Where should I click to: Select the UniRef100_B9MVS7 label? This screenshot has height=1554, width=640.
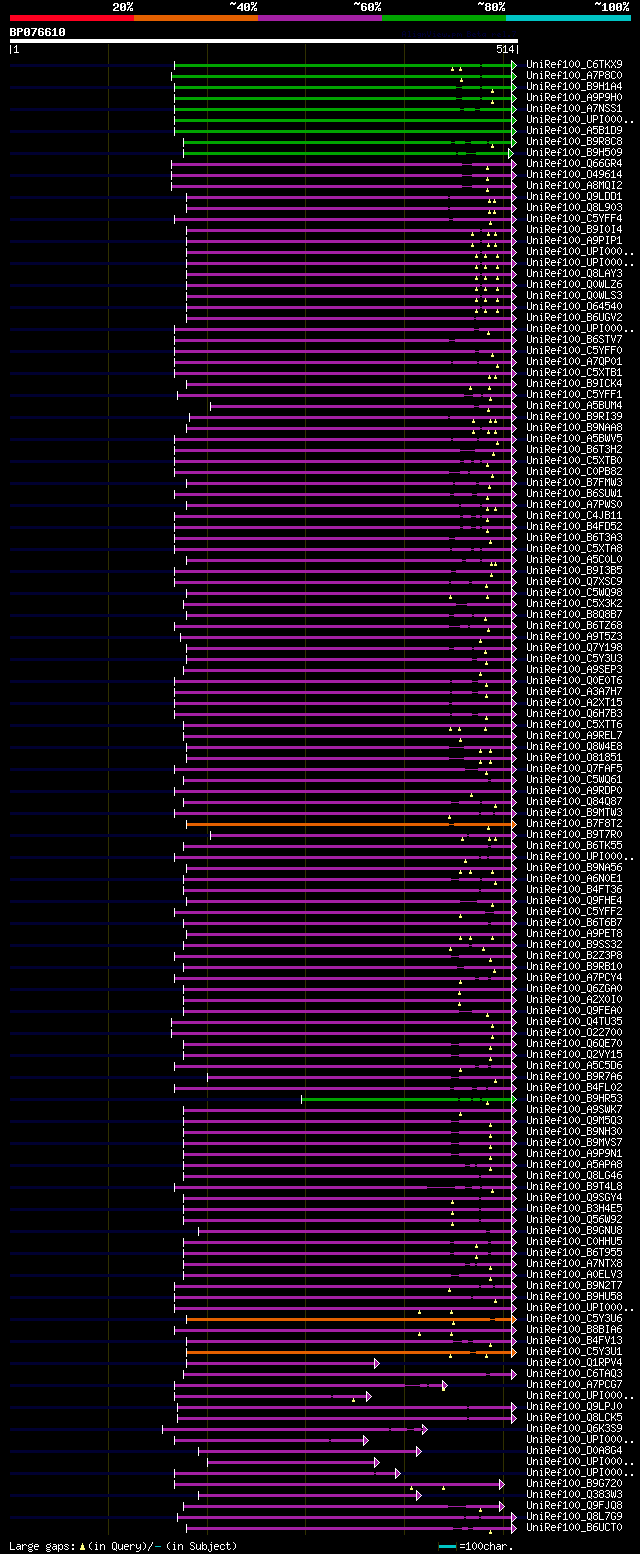(x=574, y=1142)
